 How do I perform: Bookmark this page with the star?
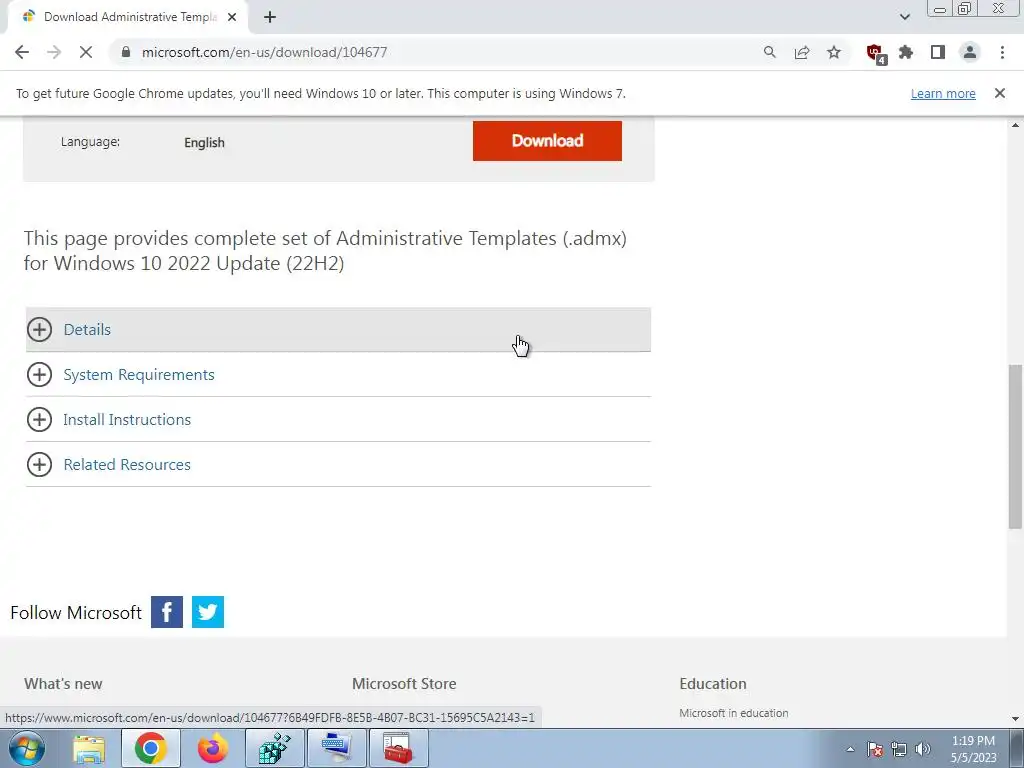[x=834, y=52]
